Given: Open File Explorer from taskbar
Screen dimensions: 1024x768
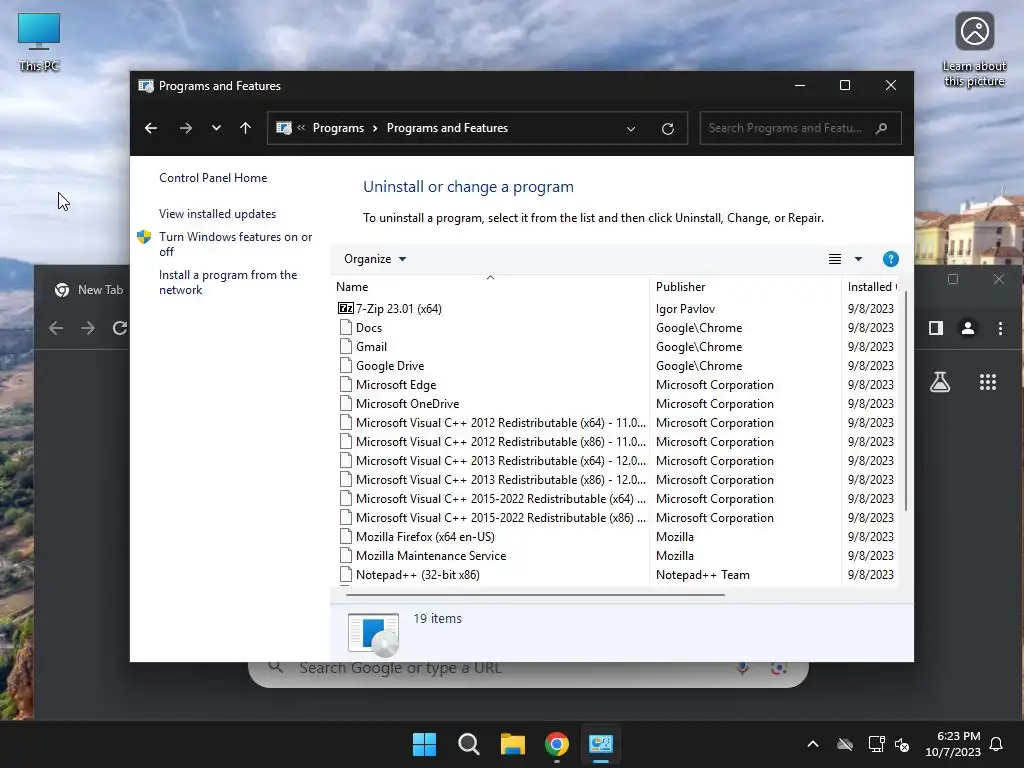Looking at the screenshot, I should 513,744.
